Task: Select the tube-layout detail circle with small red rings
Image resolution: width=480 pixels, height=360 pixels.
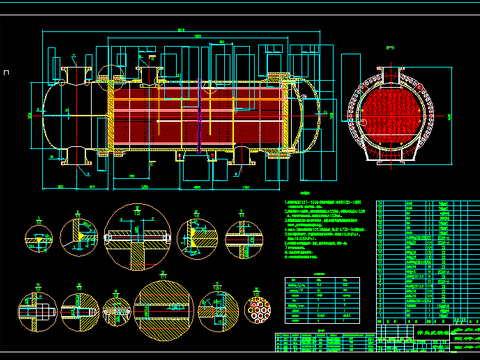Action: pos(258,310)
